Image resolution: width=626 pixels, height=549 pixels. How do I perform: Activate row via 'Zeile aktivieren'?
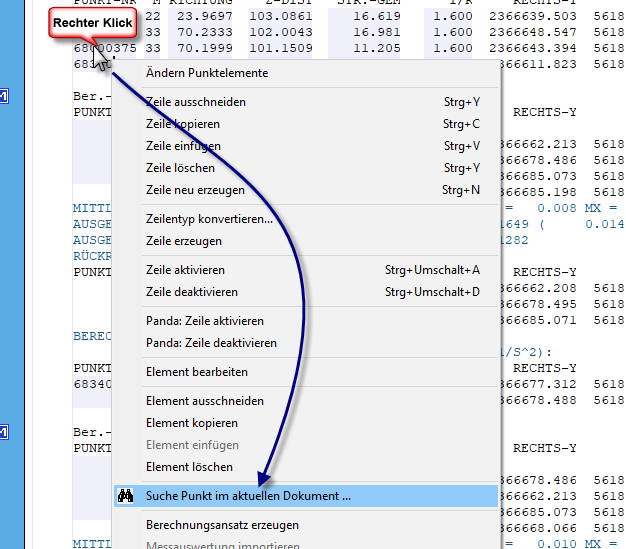point(185,270)
